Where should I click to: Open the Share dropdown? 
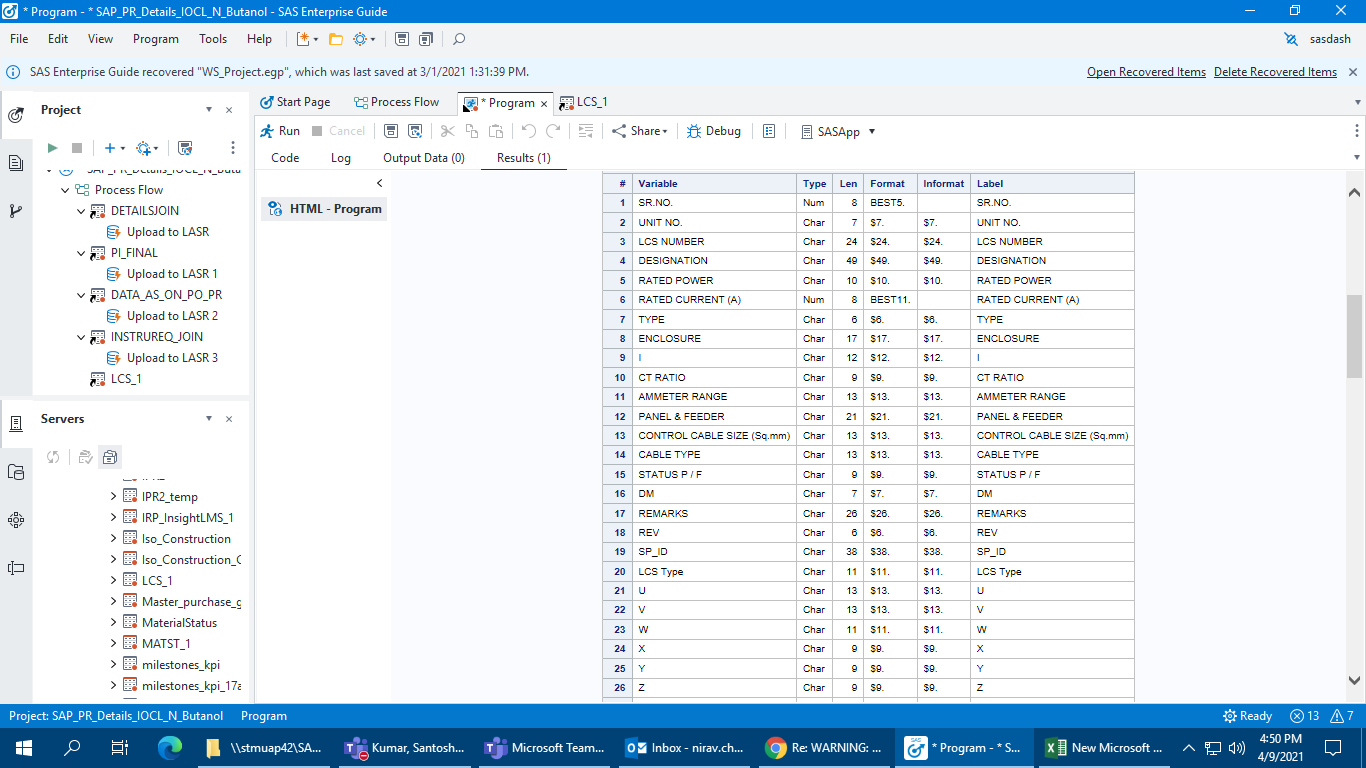[x=640, y=131]
